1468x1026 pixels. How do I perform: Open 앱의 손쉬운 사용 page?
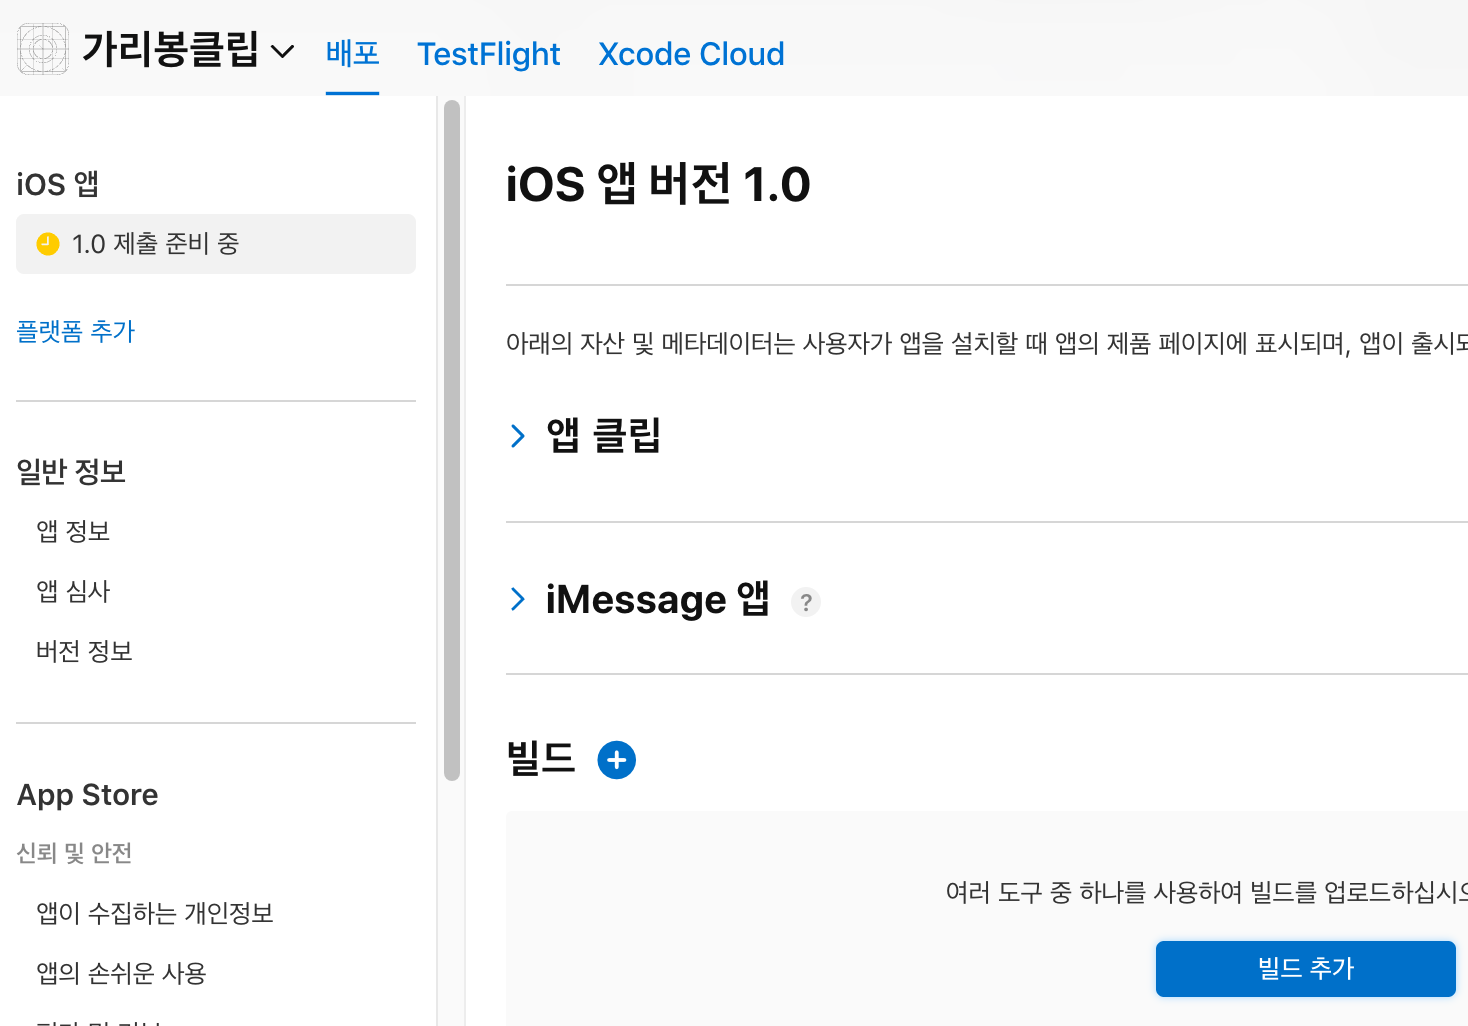coord(121,973)
